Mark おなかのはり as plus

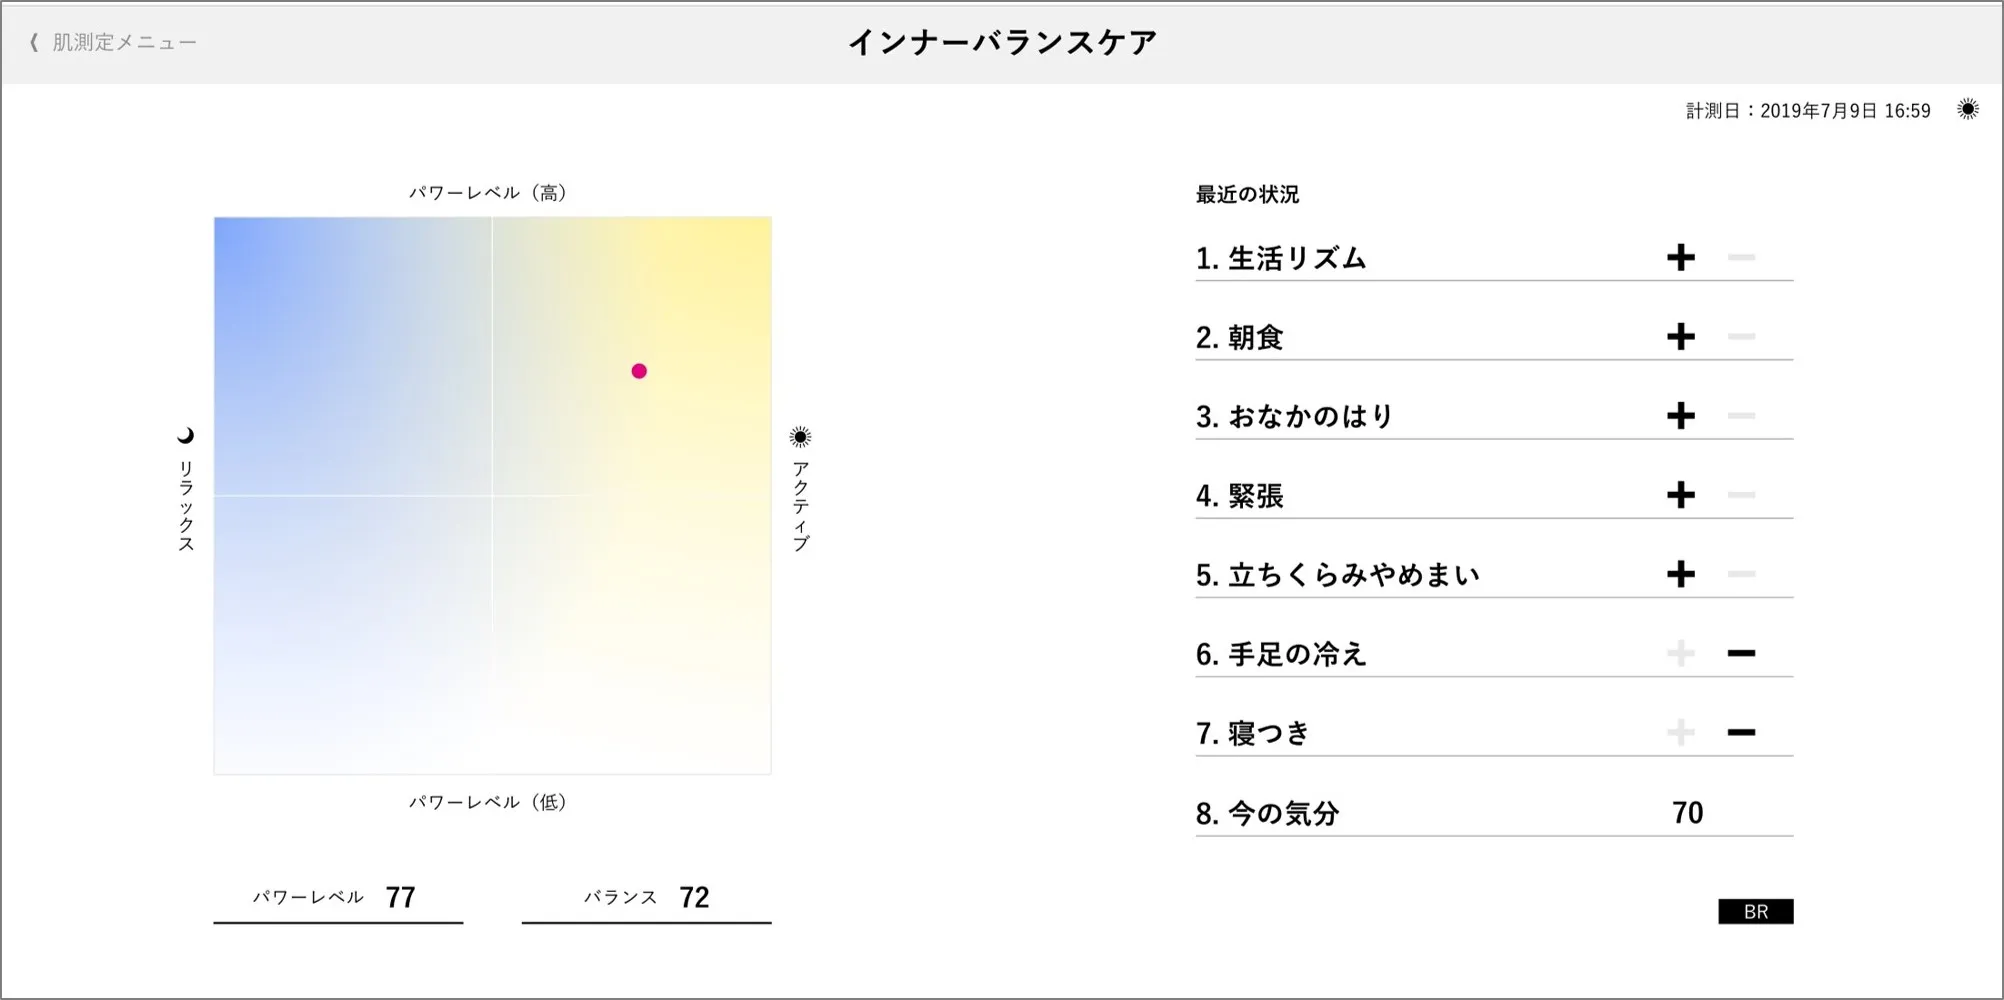(1681, 416)
